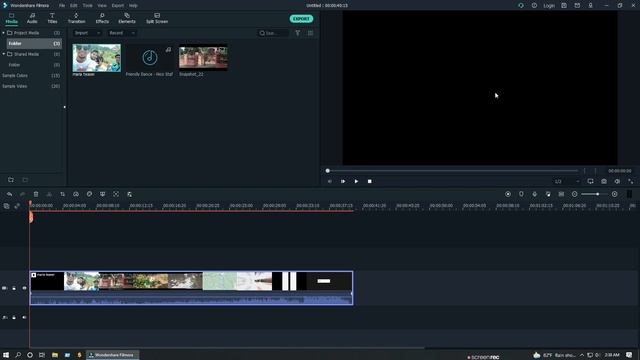
Task: Click the crop tool in timeline toolbar
Action: click(62, 194)
